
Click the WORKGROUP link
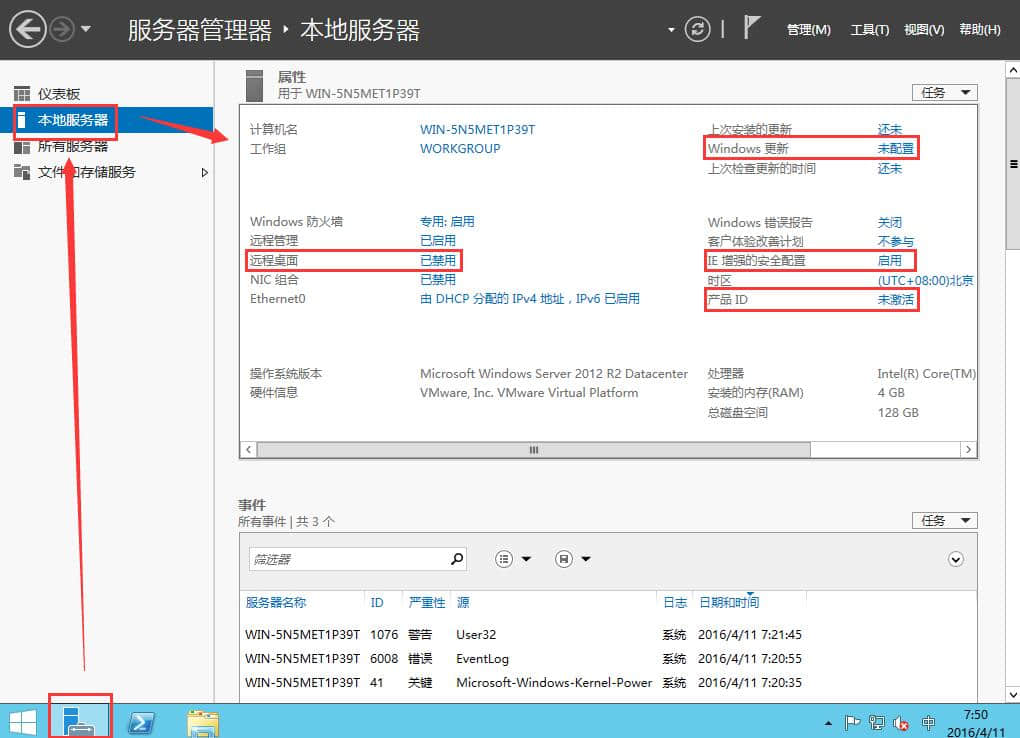tap(460, 148)
